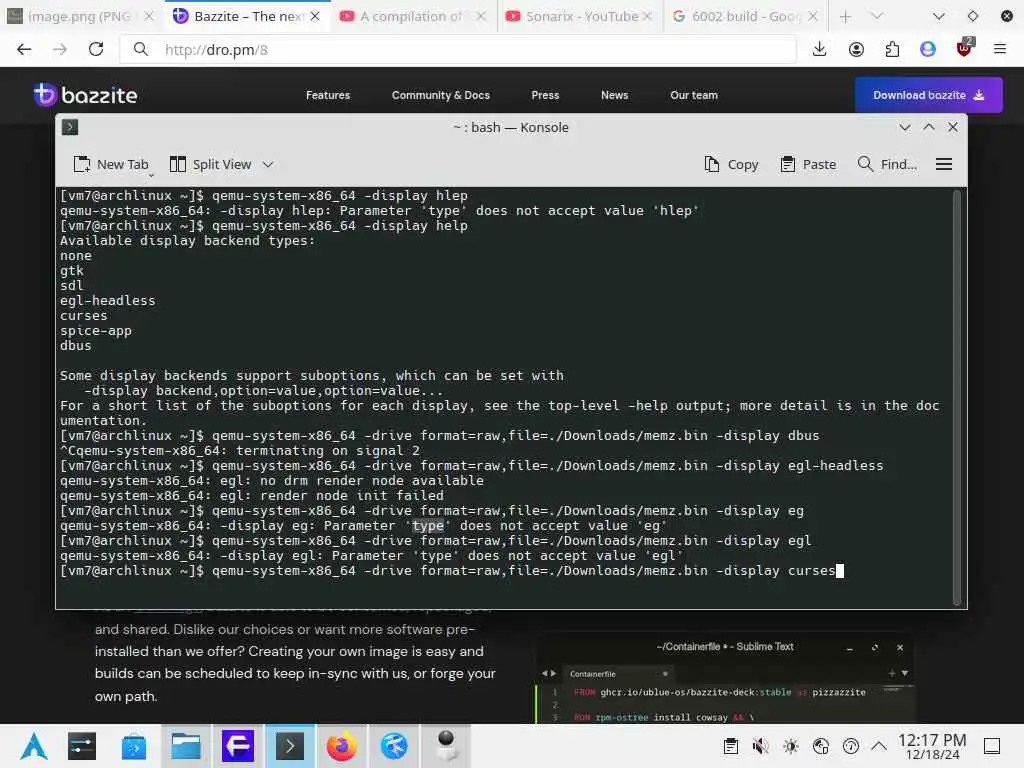
Task: Click the Konsole vertical scrollbar
Action: point(957,397)
